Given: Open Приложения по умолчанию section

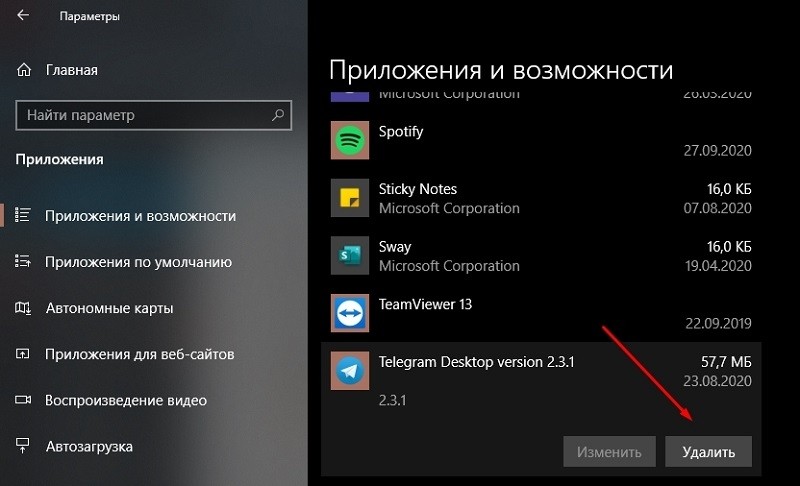Looking at the screenshot, I should click(138, 262).
